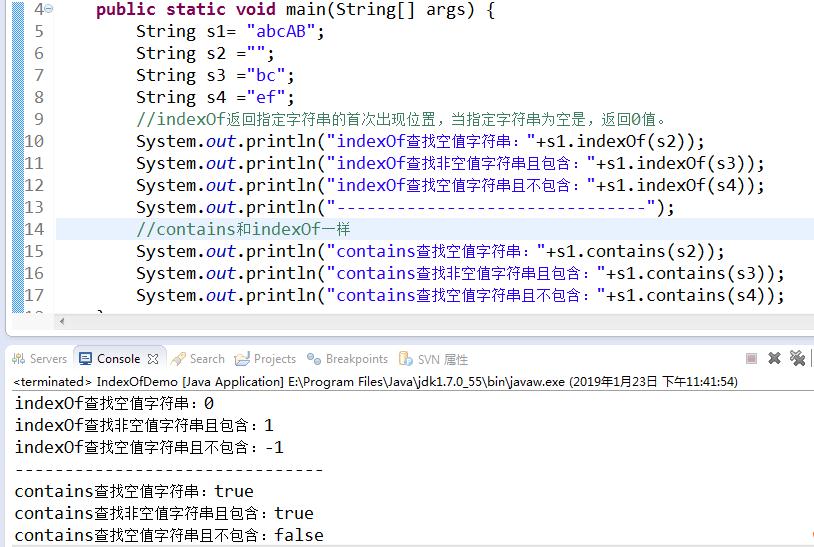Click the indexOf comment on line 9
814x547 pixels.
click(x=401, y=119)
